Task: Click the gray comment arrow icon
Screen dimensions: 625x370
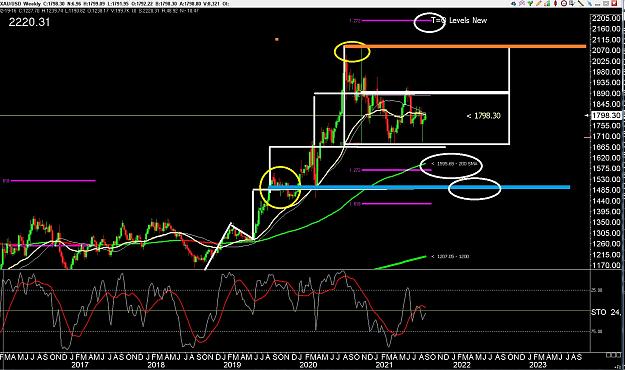Action: (572, 3)
